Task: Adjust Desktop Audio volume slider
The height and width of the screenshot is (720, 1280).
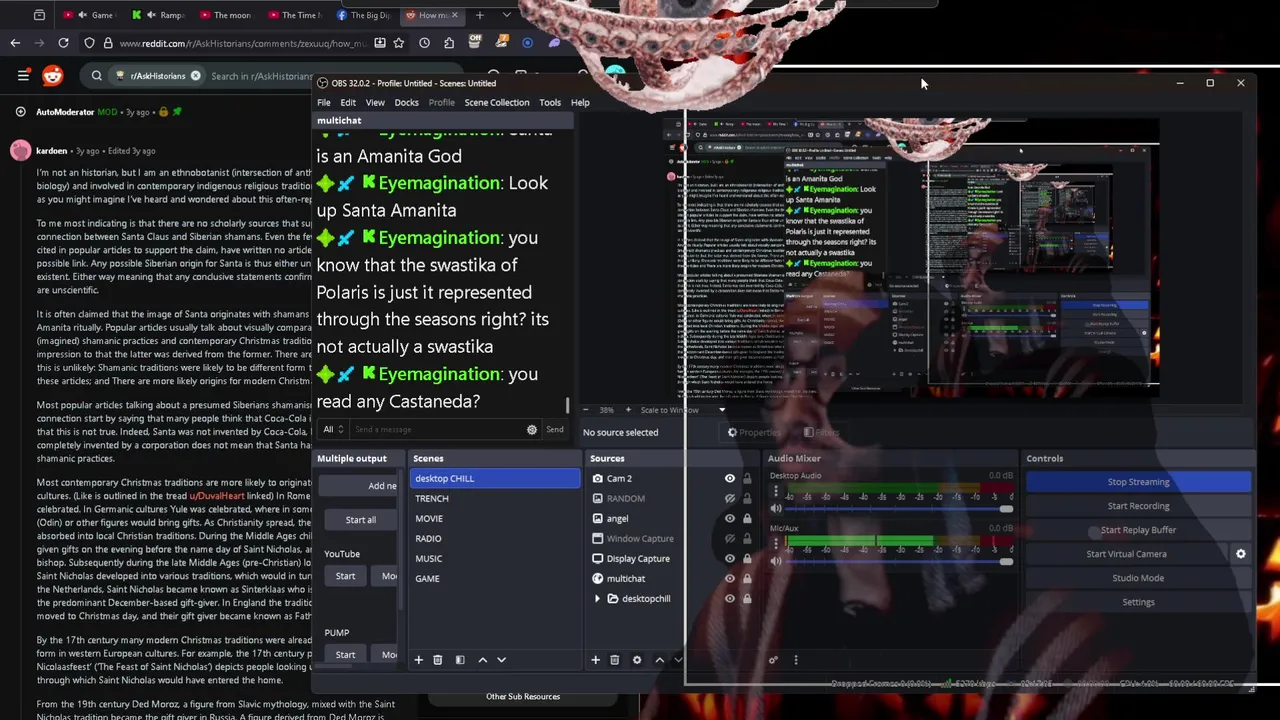Action: pos(897,509)
